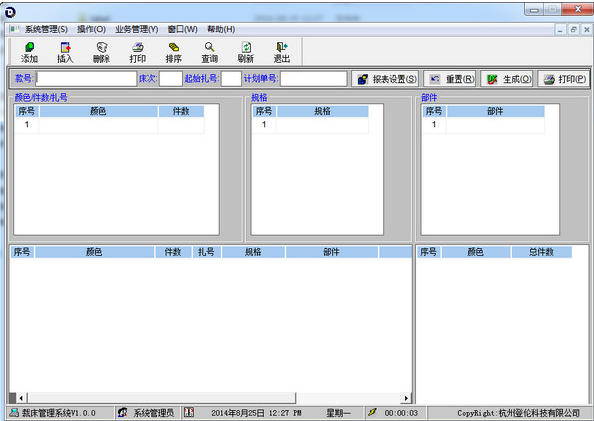
Task: Click the horizontal scrollbar right arrow
Action: (406, 398)
